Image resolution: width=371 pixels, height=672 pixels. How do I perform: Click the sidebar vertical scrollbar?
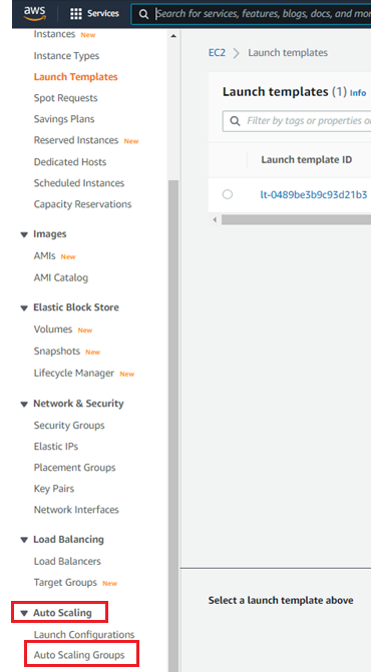[x=173, y=424]
